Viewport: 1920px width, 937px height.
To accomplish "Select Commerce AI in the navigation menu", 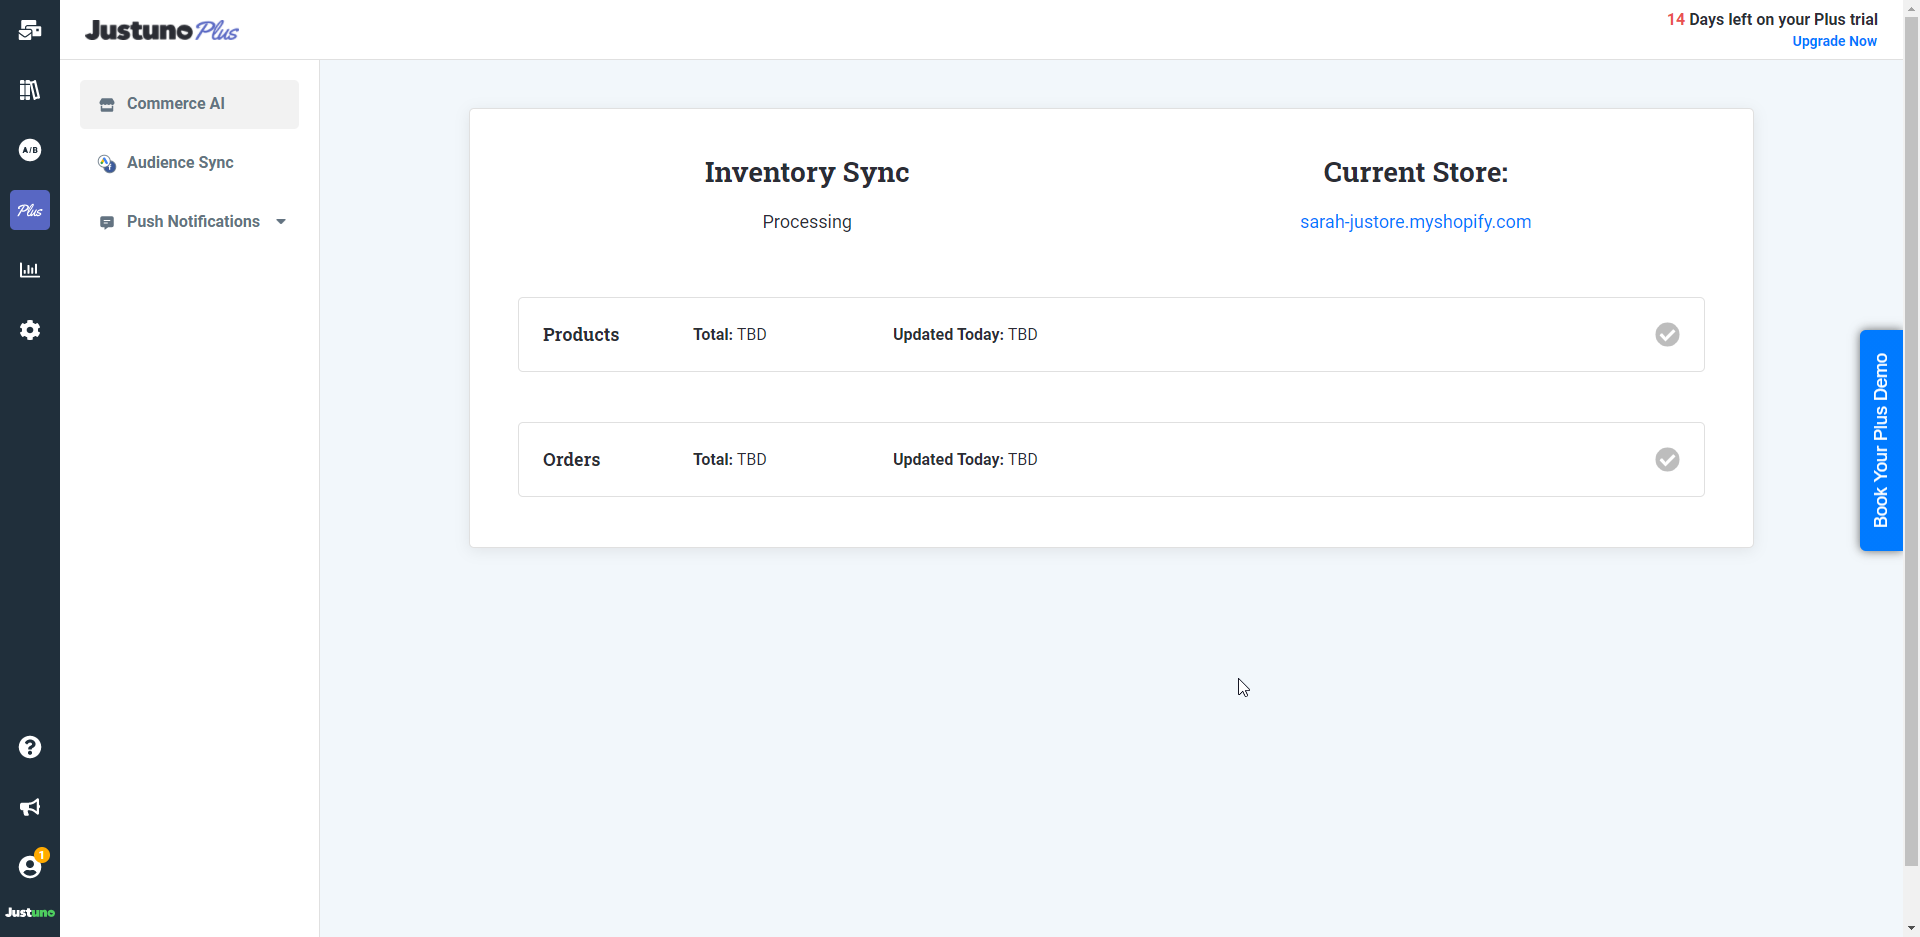I will pyautogui.click(x=175, y=103).
